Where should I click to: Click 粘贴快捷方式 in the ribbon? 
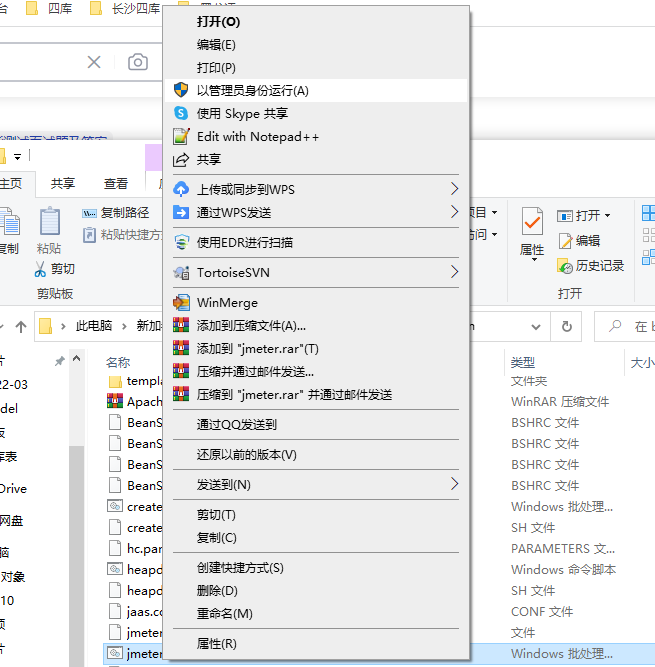[122, 234]
